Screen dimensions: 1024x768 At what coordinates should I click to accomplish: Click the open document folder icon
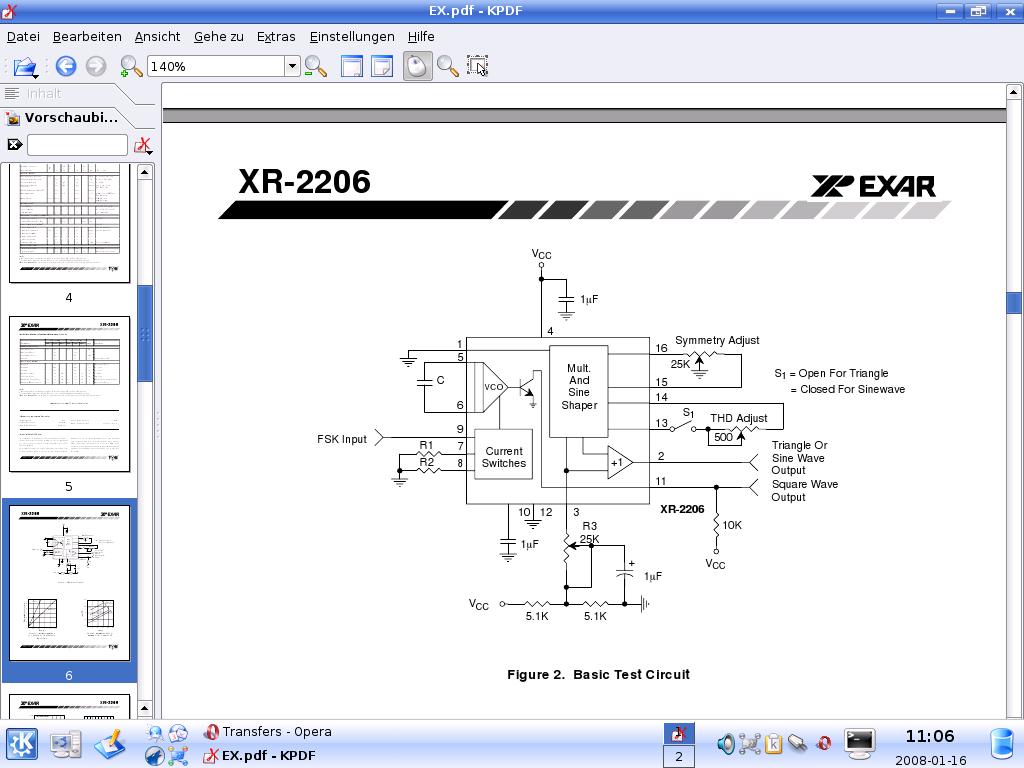pos(25,67)
